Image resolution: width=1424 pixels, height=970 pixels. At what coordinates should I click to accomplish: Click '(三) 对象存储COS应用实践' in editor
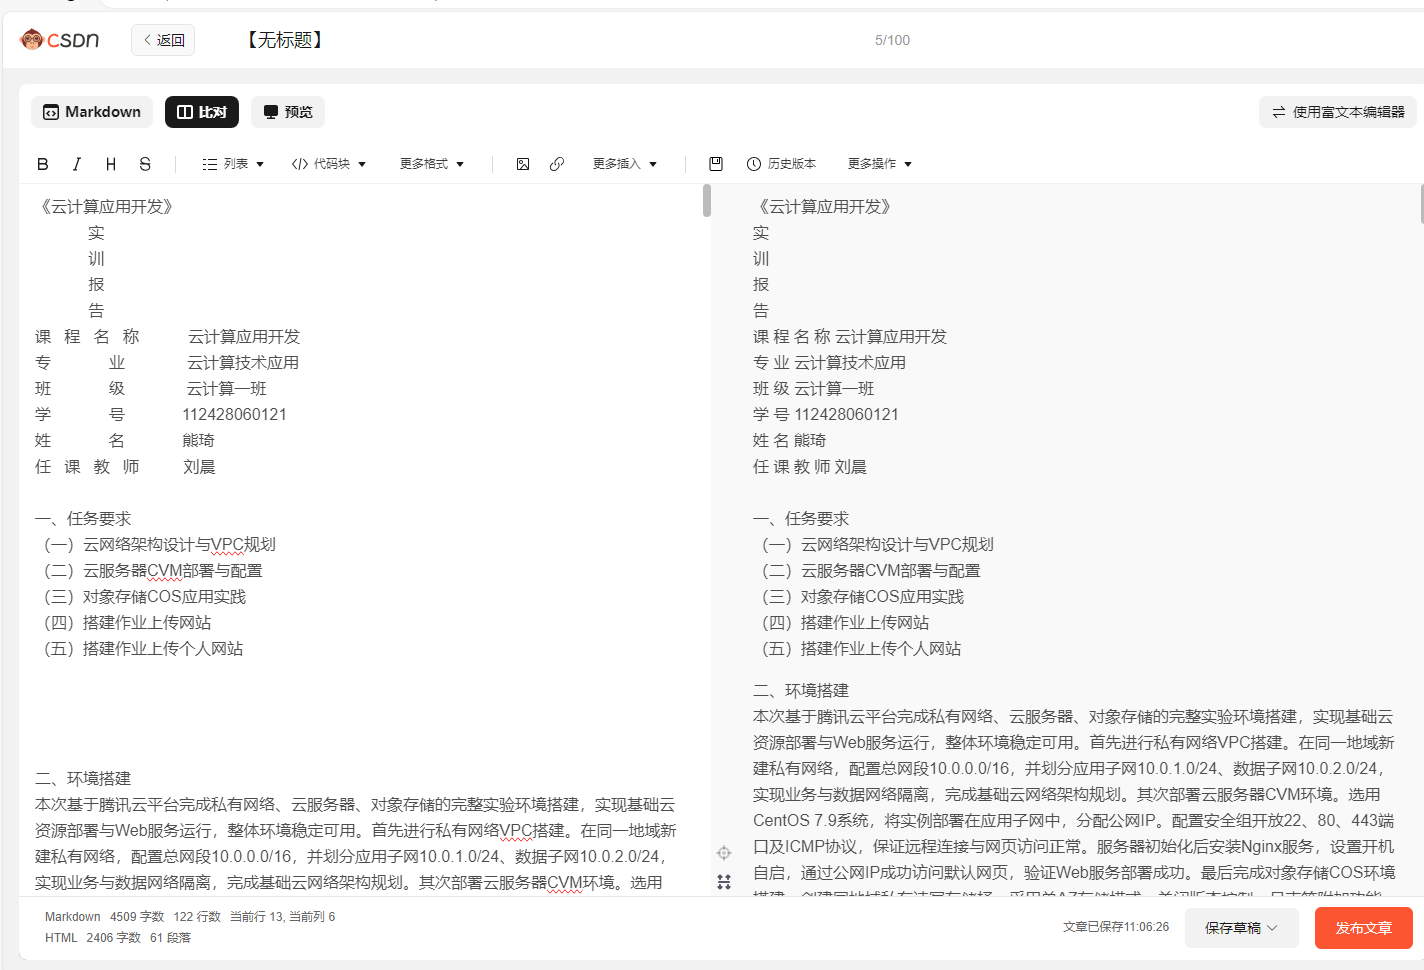pyautogui.click(x=141, y=597)
